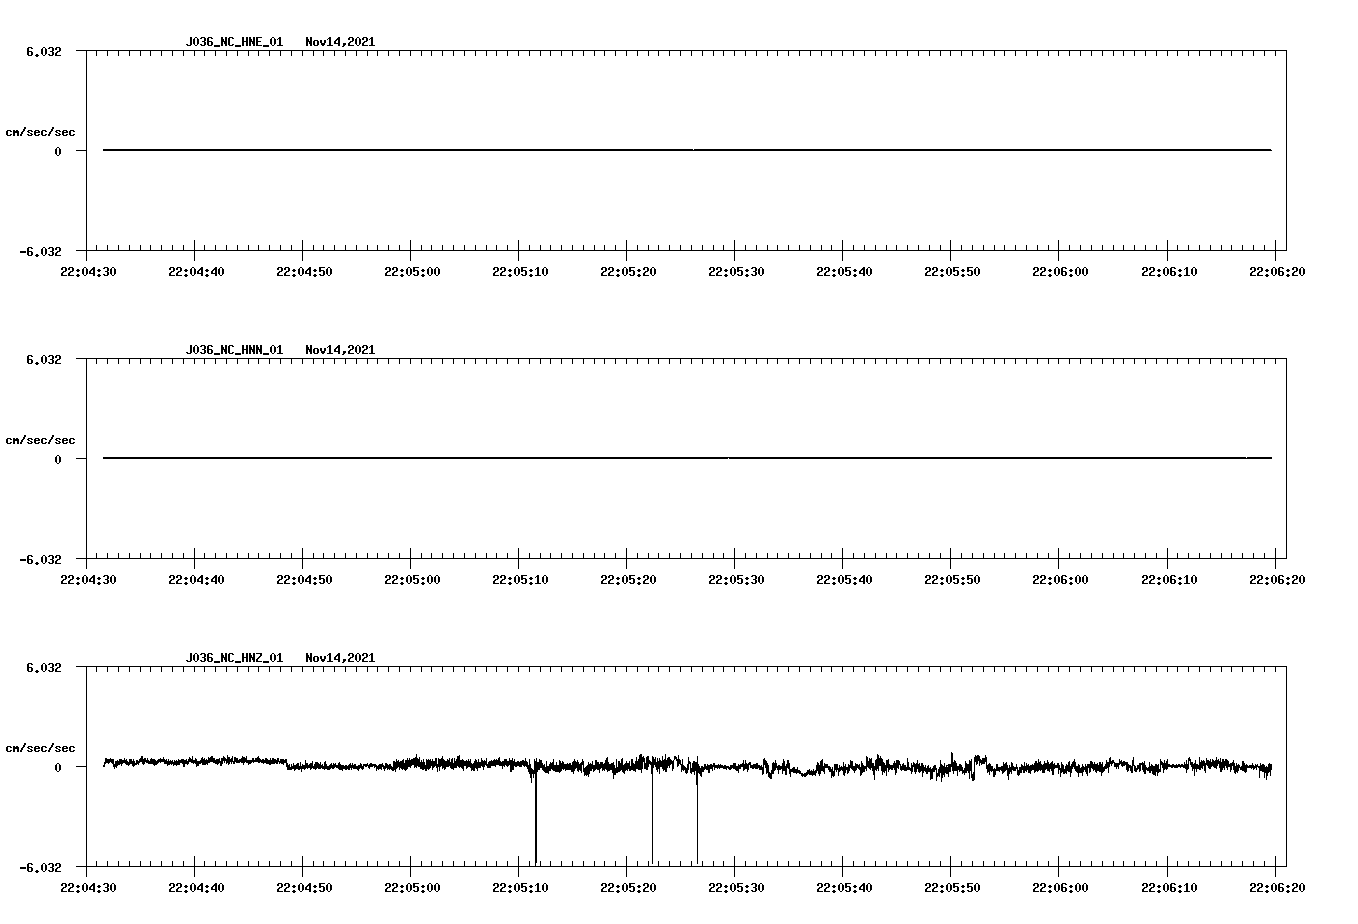Click the 22:05:10 time label under HNN plot
Image resolution: width=1358 pixels, height=924 pixels.
pos(520,579)
